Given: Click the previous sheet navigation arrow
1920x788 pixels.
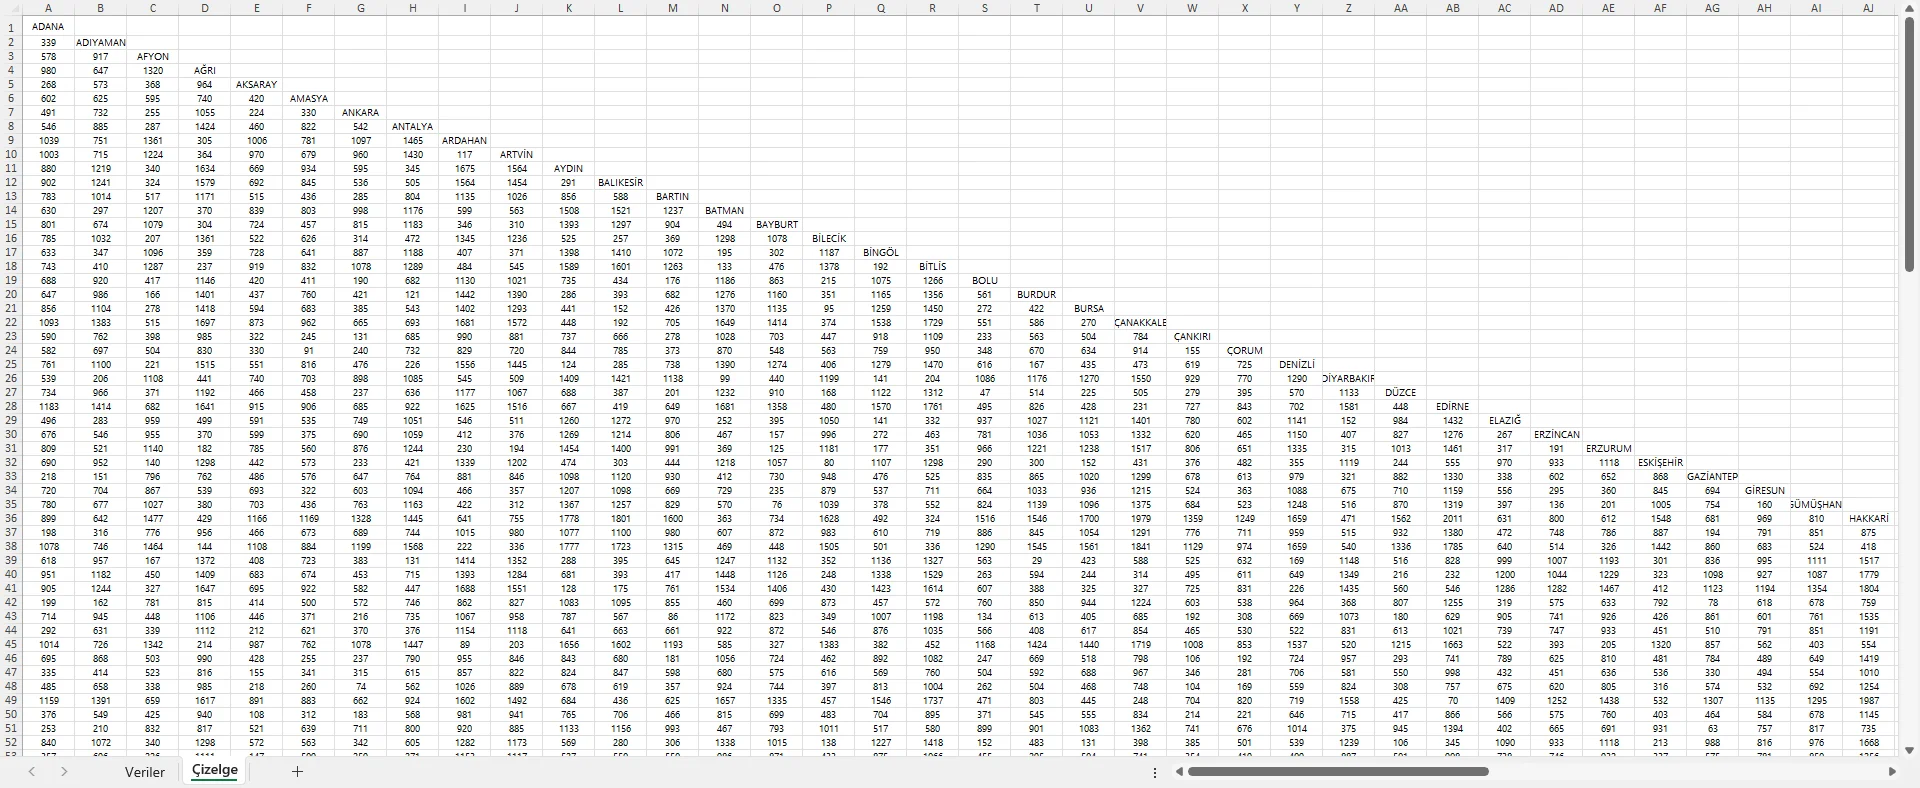Looking at the screenshot, I should [x=32, y=772].
